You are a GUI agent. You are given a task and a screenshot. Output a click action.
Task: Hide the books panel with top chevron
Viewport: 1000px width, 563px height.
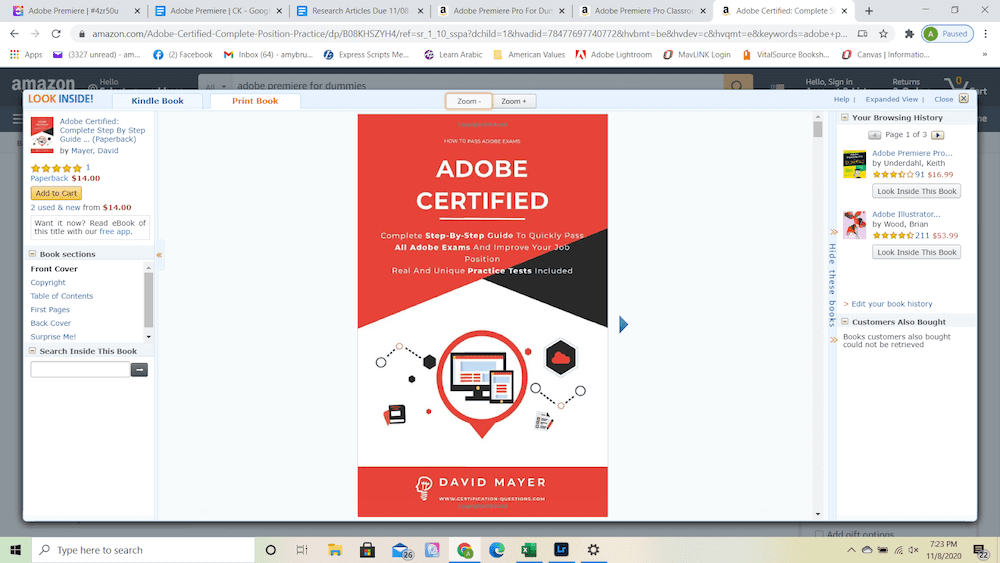click(833, 232)
